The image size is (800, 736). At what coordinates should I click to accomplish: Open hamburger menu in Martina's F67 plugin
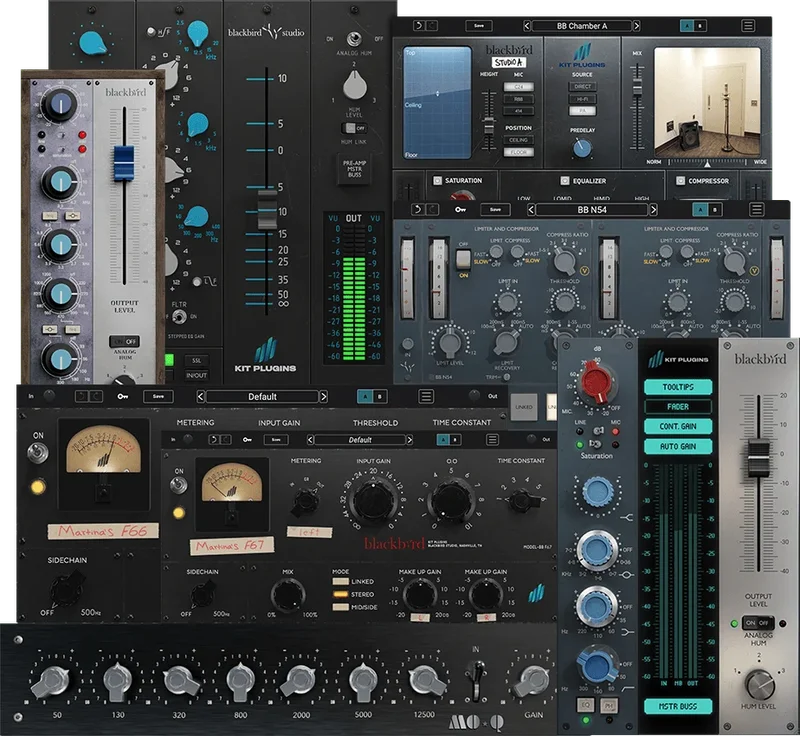coord(492,440)
